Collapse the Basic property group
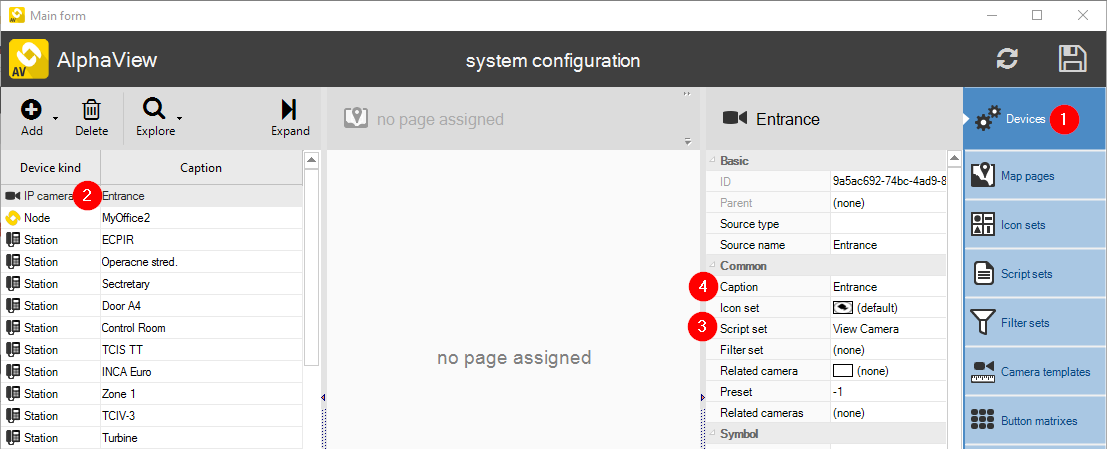Screen dimensions: 1107x449 [x=711, y=161]
